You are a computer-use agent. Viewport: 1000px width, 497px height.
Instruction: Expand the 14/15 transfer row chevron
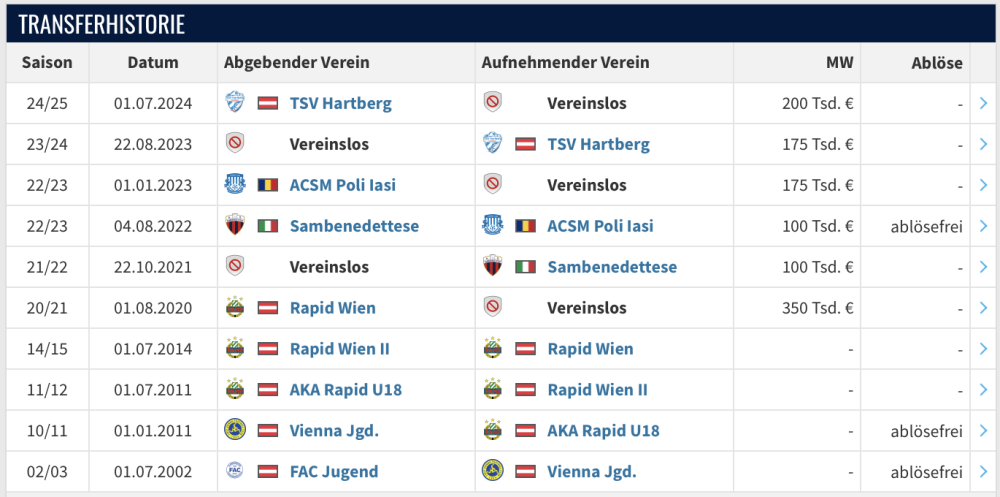point(984,349)
